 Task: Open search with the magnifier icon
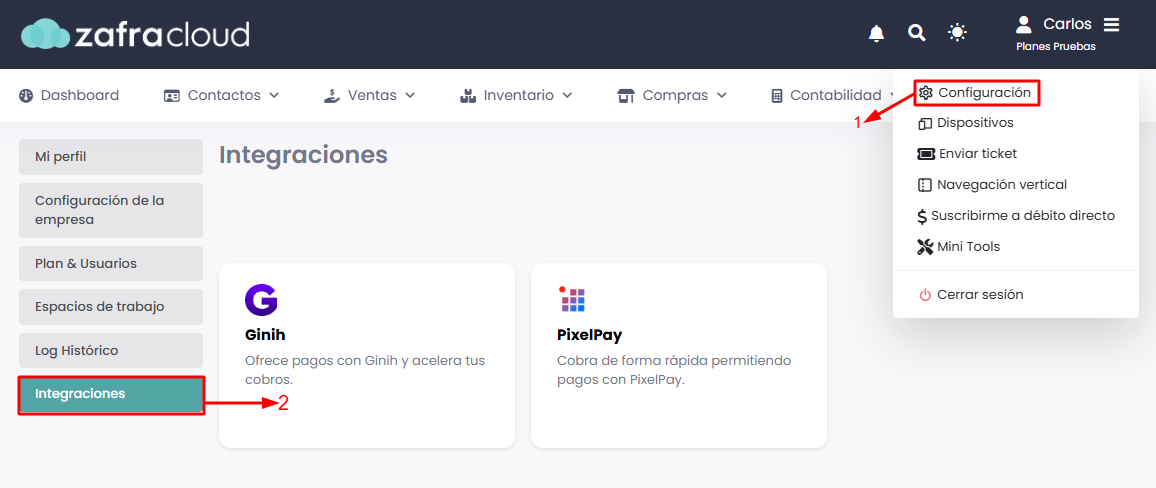tap(917, 34)
